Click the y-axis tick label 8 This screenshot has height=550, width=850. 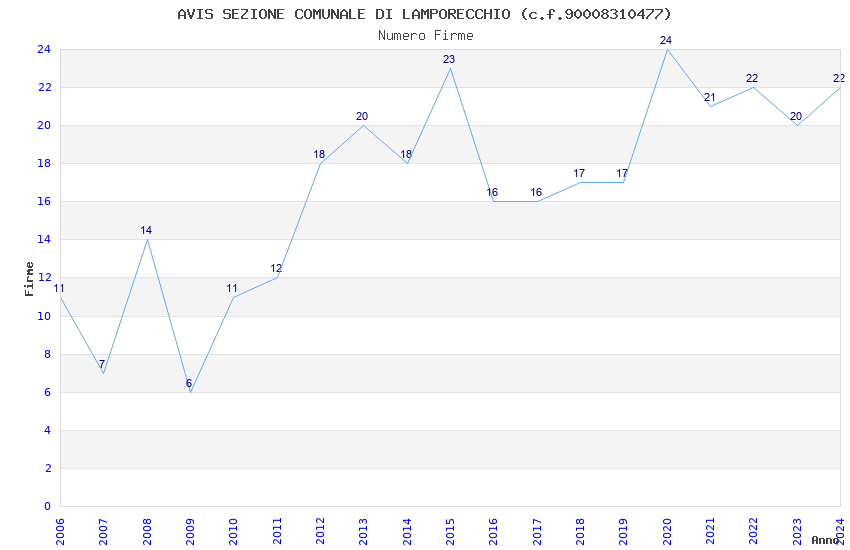tap(48, 354)
